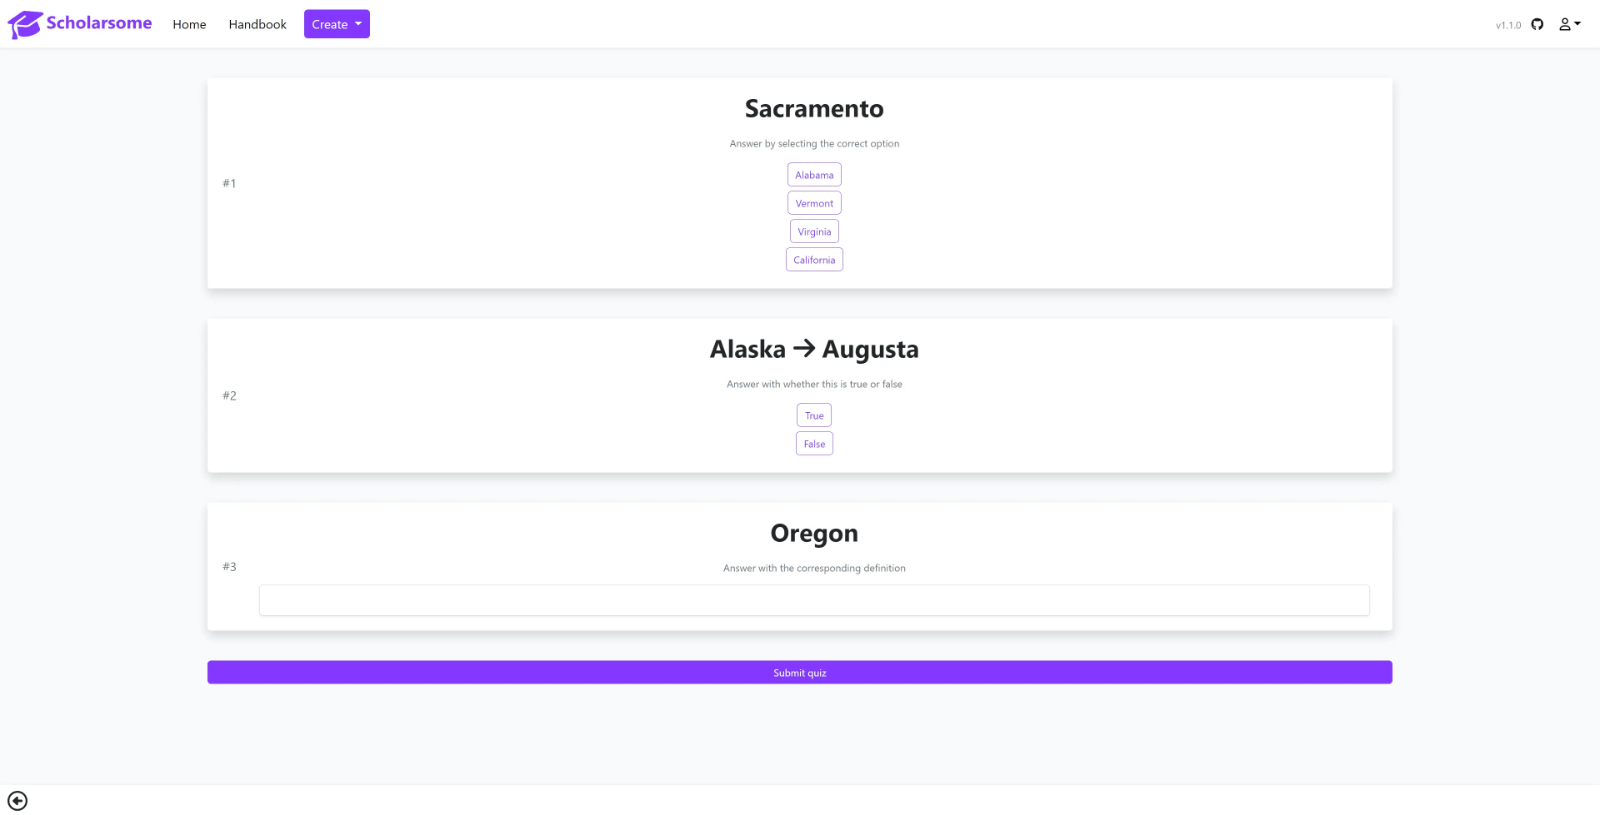Expand the Create dropdown menu
1600x815 pixels.
(336, 24)
